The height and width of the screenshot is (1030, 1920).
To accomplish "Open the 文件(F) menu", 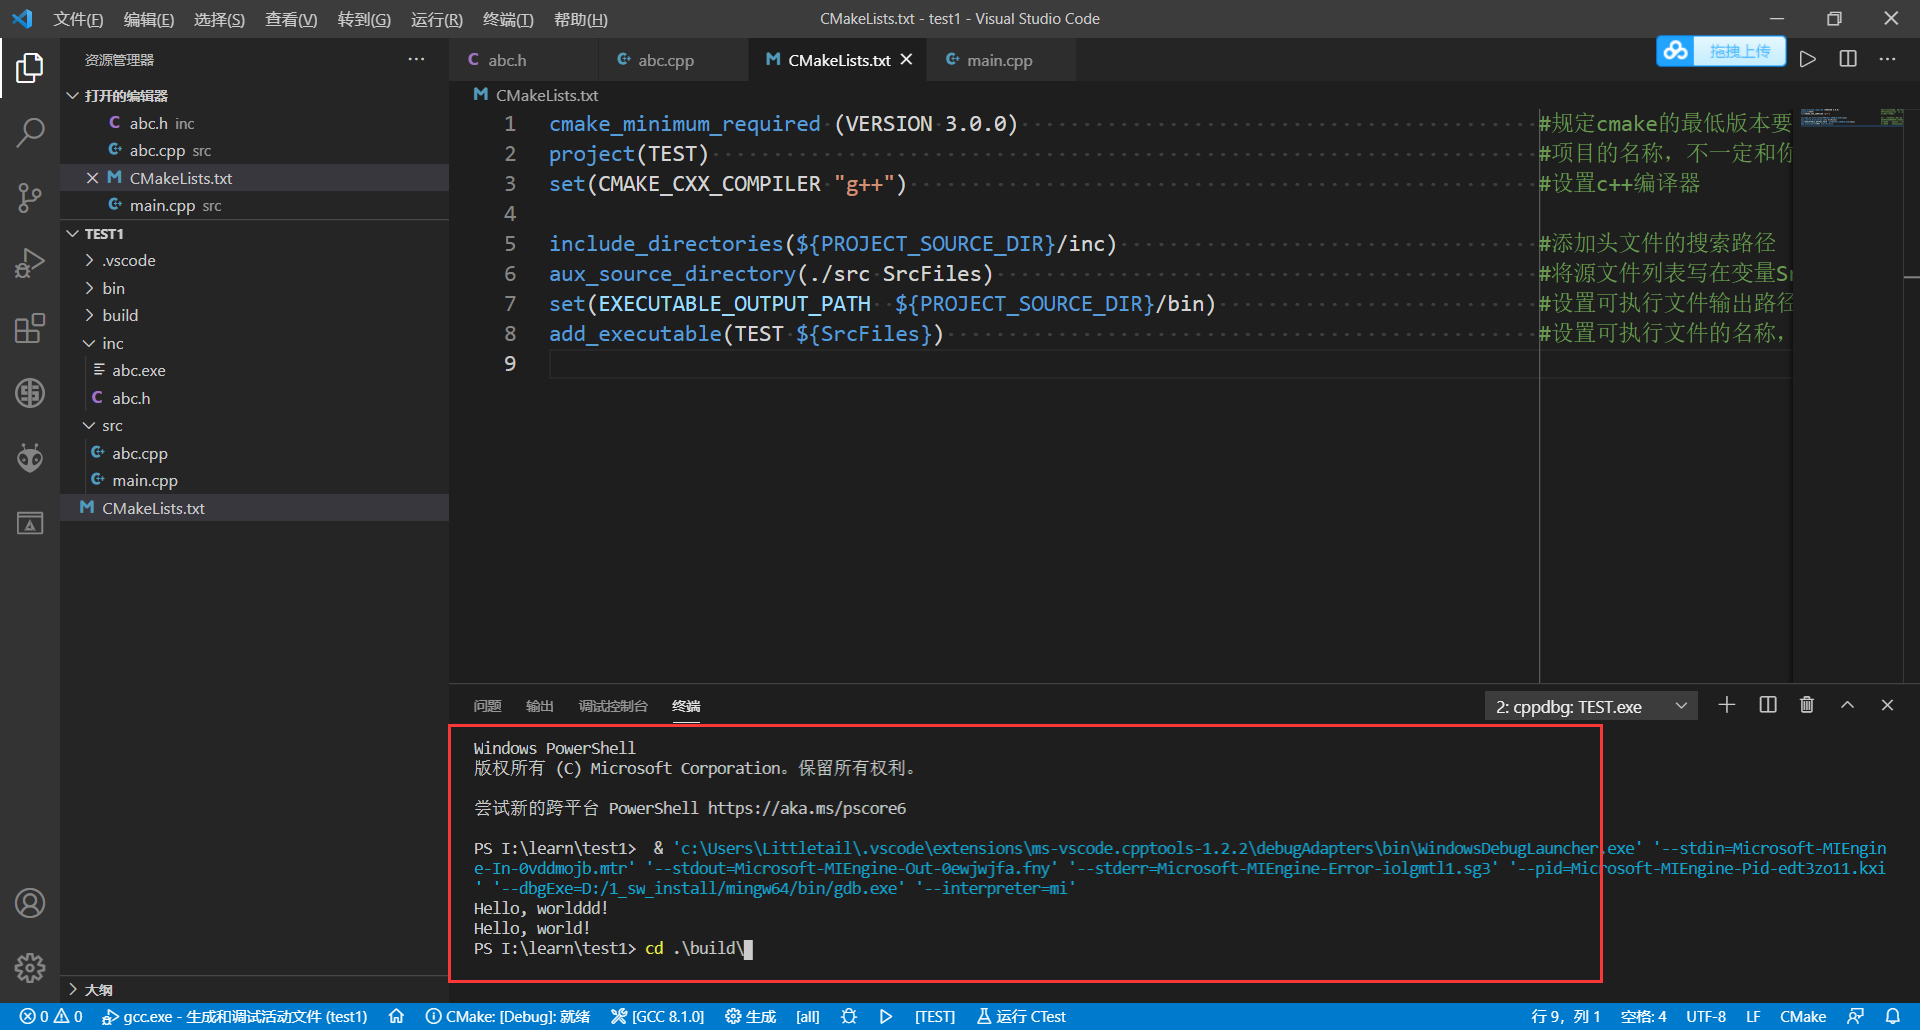I will point(78,19).
